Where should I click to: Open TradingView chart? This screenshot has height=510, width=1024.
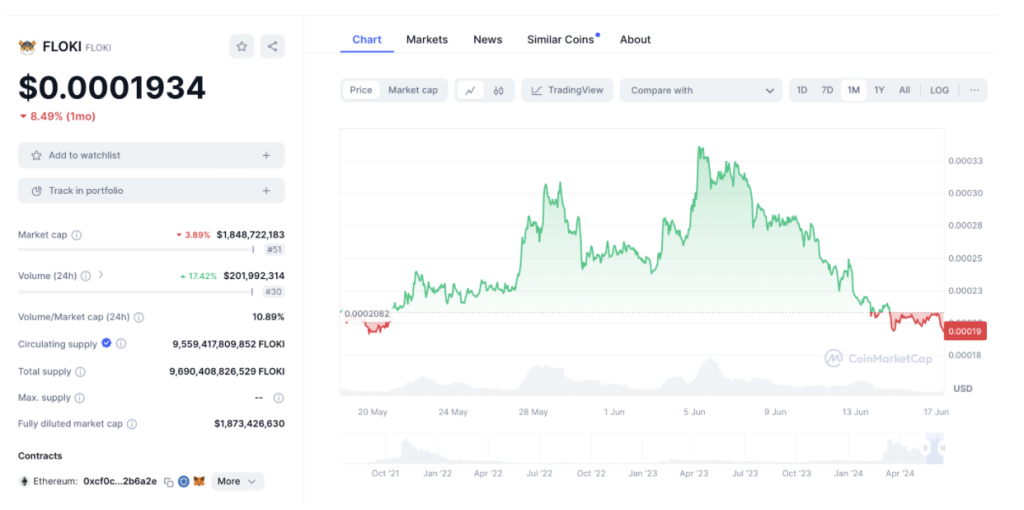pos(567,90)
